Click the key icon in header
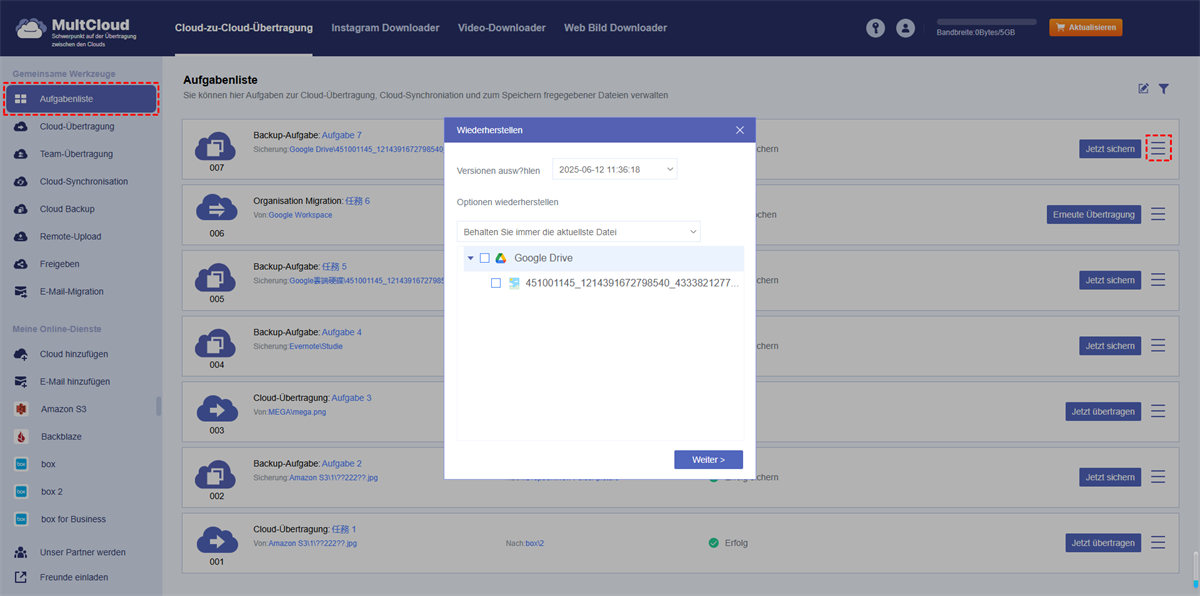The image size is (1200, 596). 876,28
